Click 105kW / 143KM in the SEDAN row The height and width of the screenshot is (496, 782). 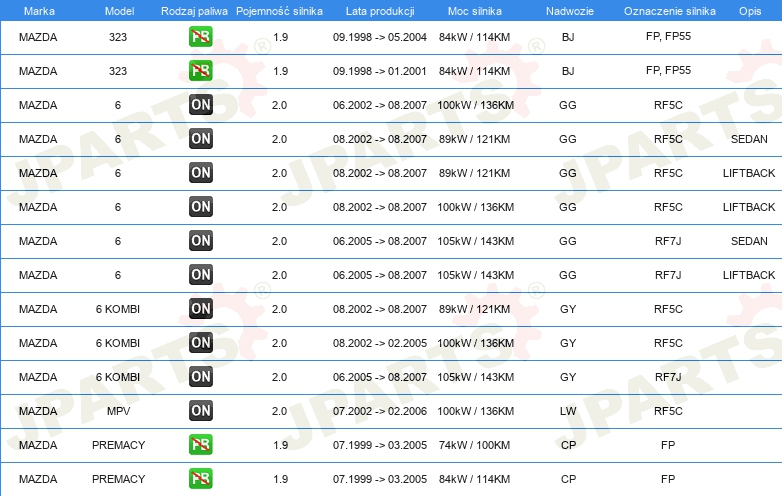[x=475, y=241]
